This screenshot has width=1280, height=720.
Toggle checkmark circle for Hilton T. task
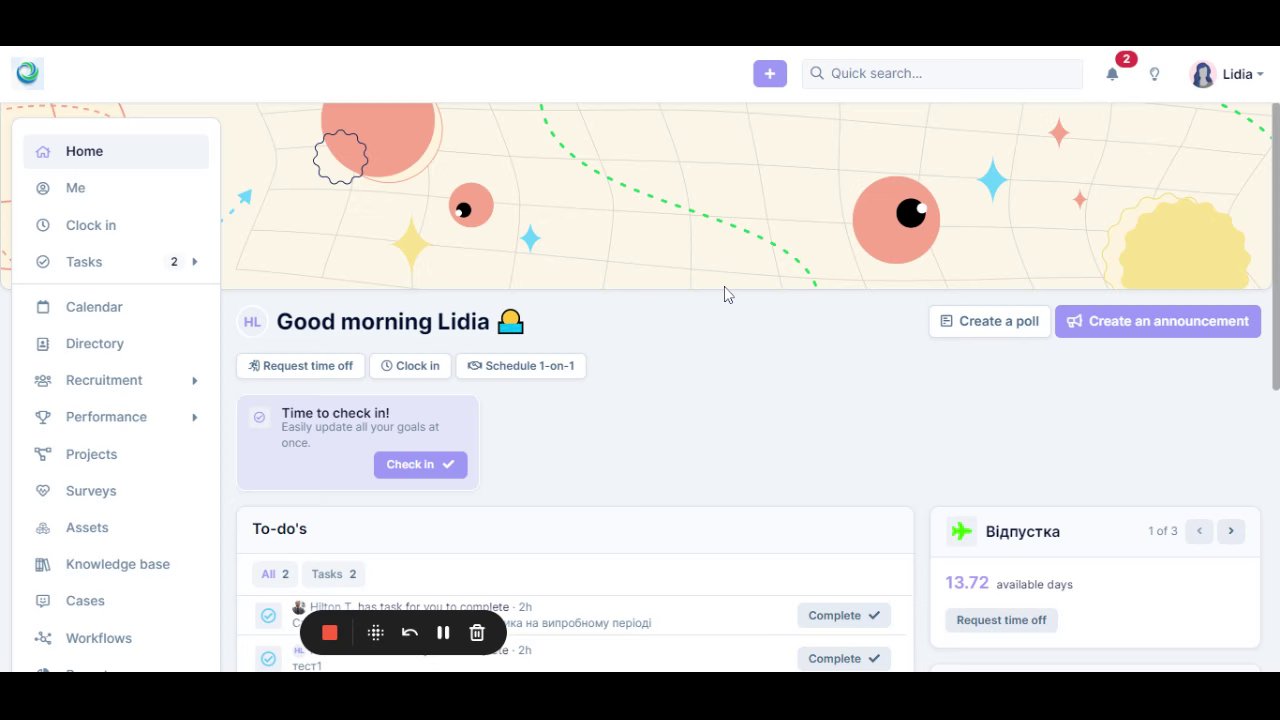[x=268, y=616]
